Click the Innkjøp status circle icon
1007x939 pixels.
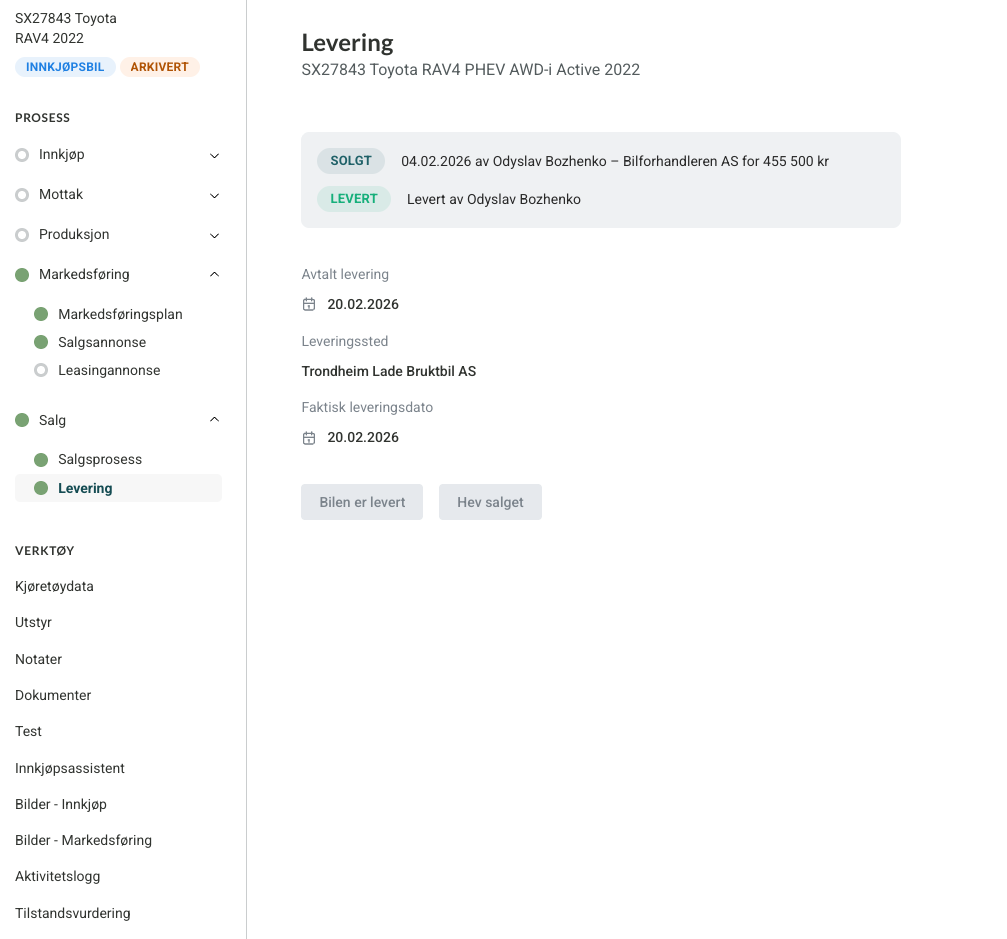tap(22, 155)
